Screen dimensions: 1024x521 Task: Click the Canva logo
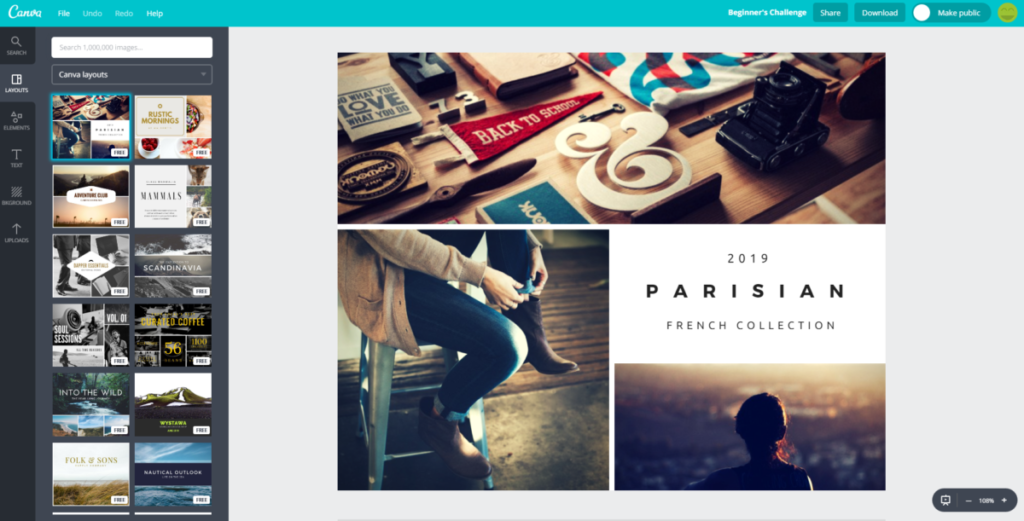(25, 12)
